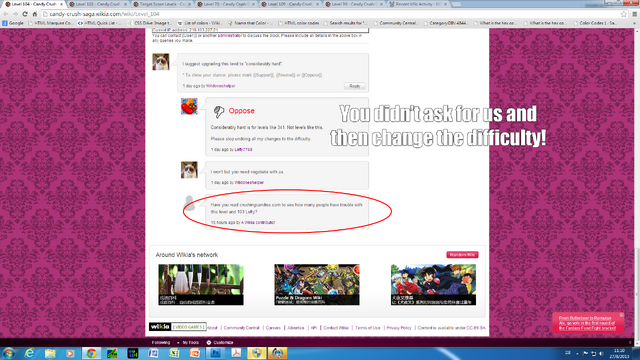Open the Privacy Policy footer link
This screenshot has width=640, height=360.
click(399, 328)
